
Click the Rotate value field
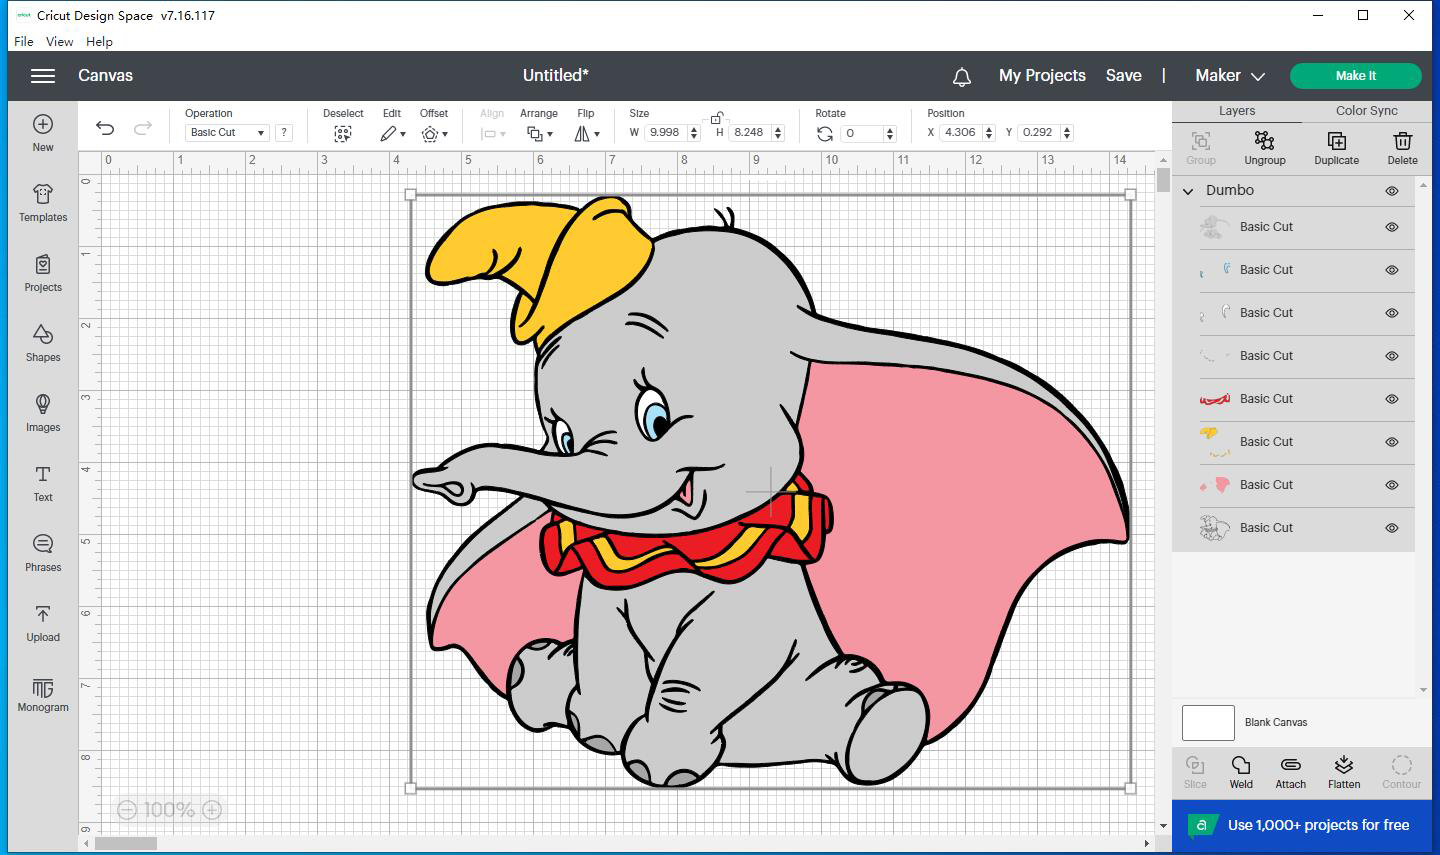[863, 133]
